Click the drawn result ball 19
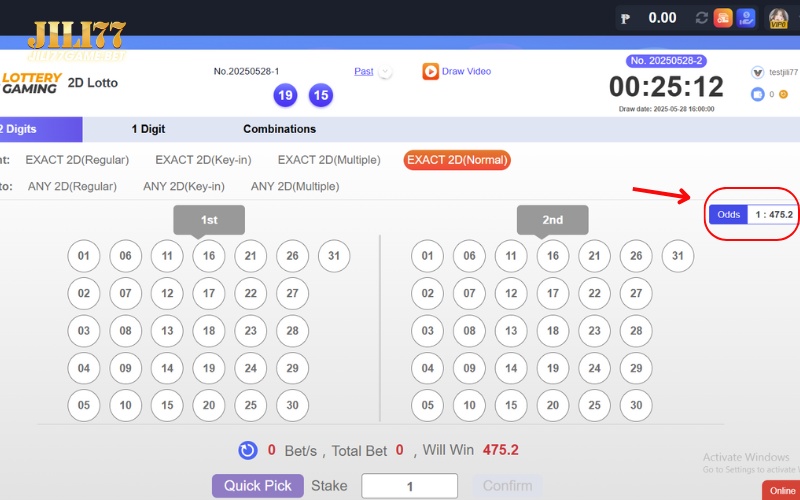The height and width of the screenshot is (500, 800). [285, 95]
